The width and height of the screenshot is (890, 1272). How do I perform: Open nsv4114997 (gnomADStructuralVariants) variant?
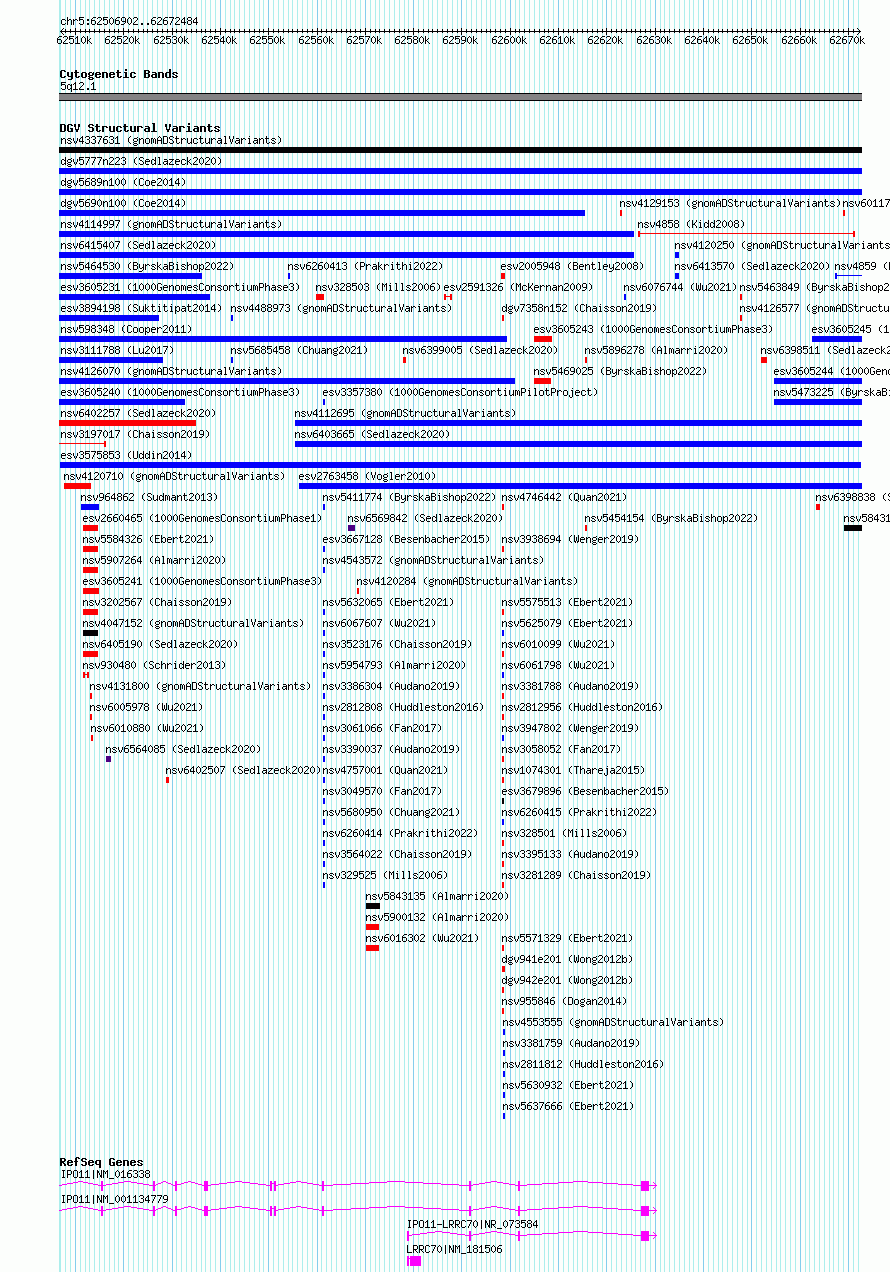(171, 224)
